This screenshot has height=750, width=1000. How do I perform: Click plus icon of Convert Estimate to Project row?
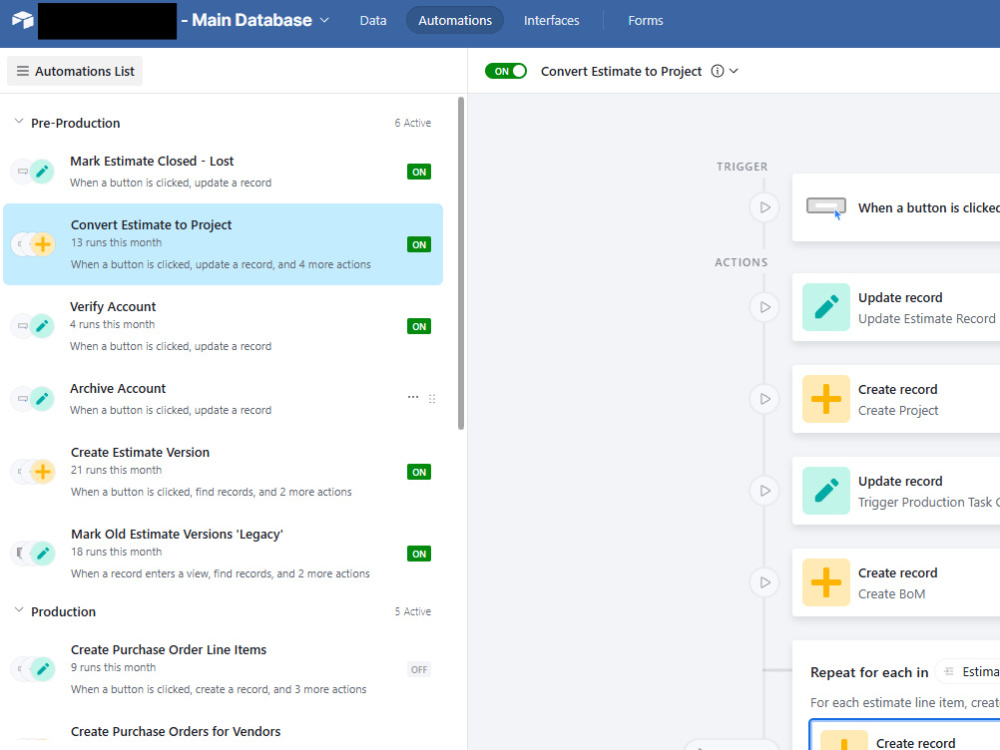tap(42, 244)
